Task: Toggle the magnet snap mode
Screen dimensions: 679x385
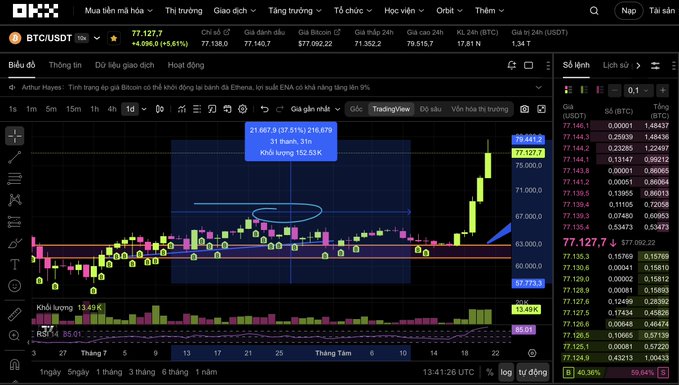Action: pos(15,365)
